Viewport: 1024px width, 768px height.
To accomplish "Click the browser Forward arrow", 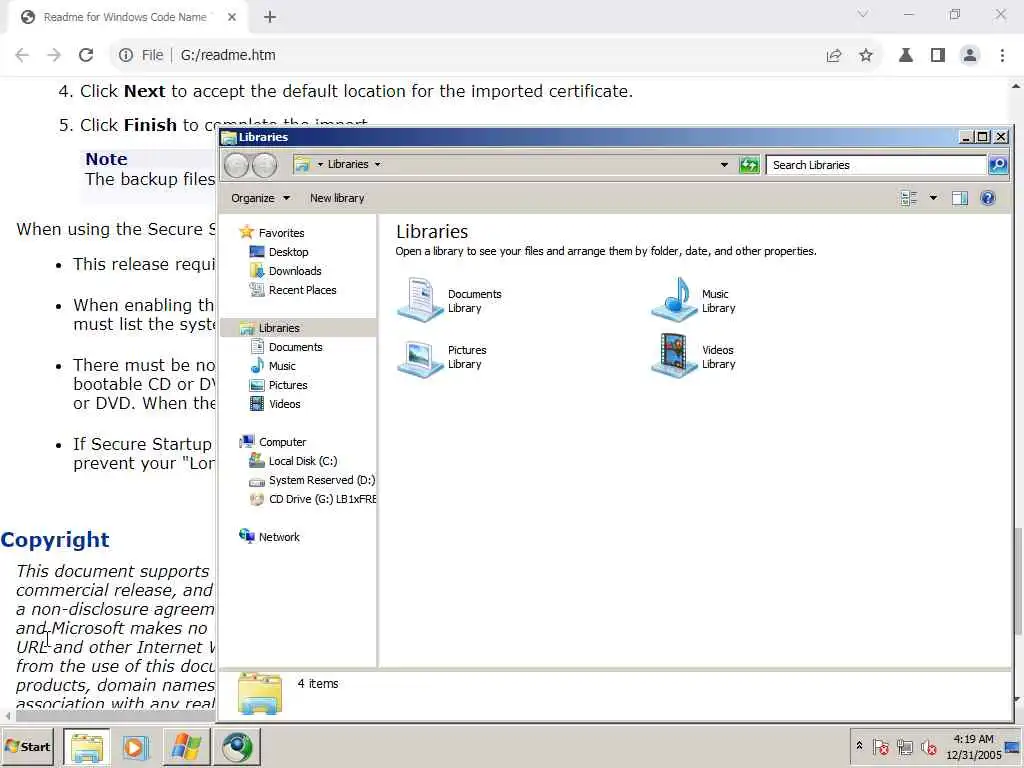I will coord(54,56).
